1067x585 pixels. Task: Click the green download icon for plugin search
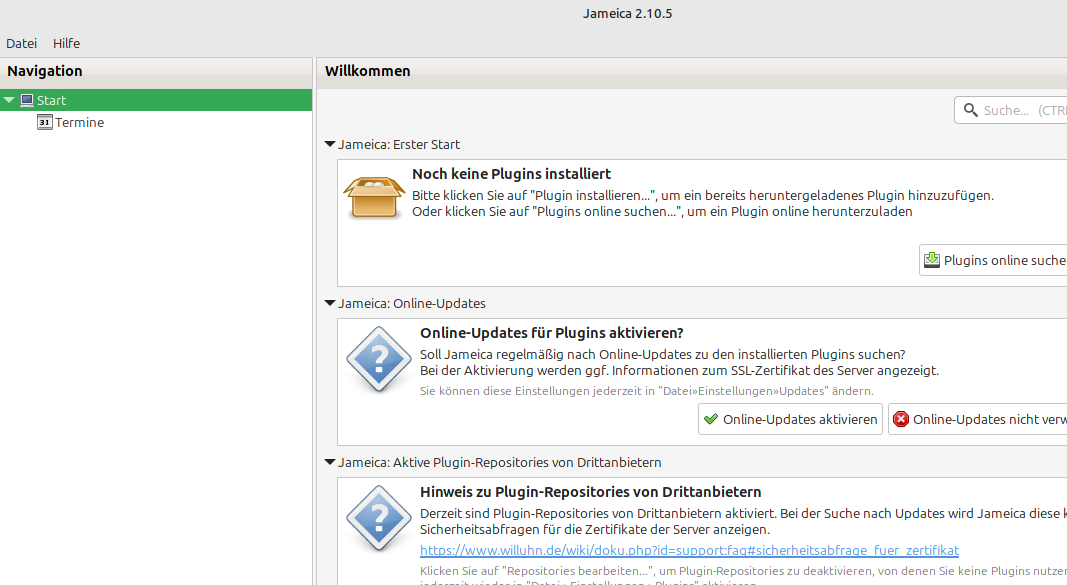click(x=932, y=261)
